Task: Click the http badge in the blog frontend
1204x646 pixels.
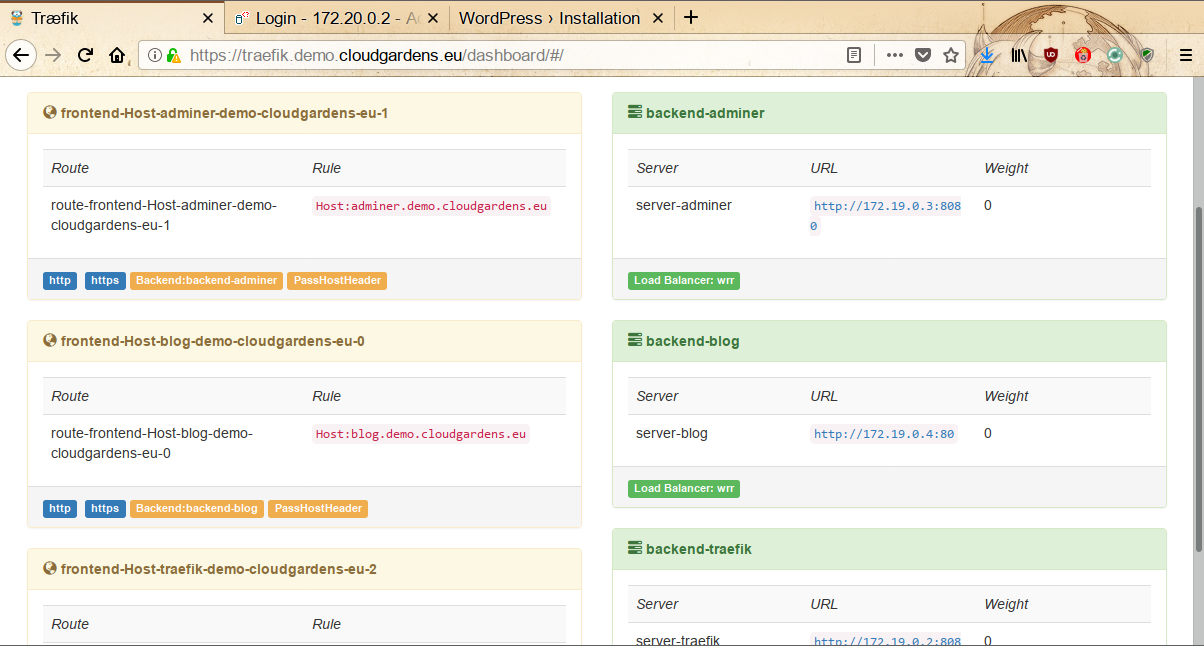Action: pos(60,509)
